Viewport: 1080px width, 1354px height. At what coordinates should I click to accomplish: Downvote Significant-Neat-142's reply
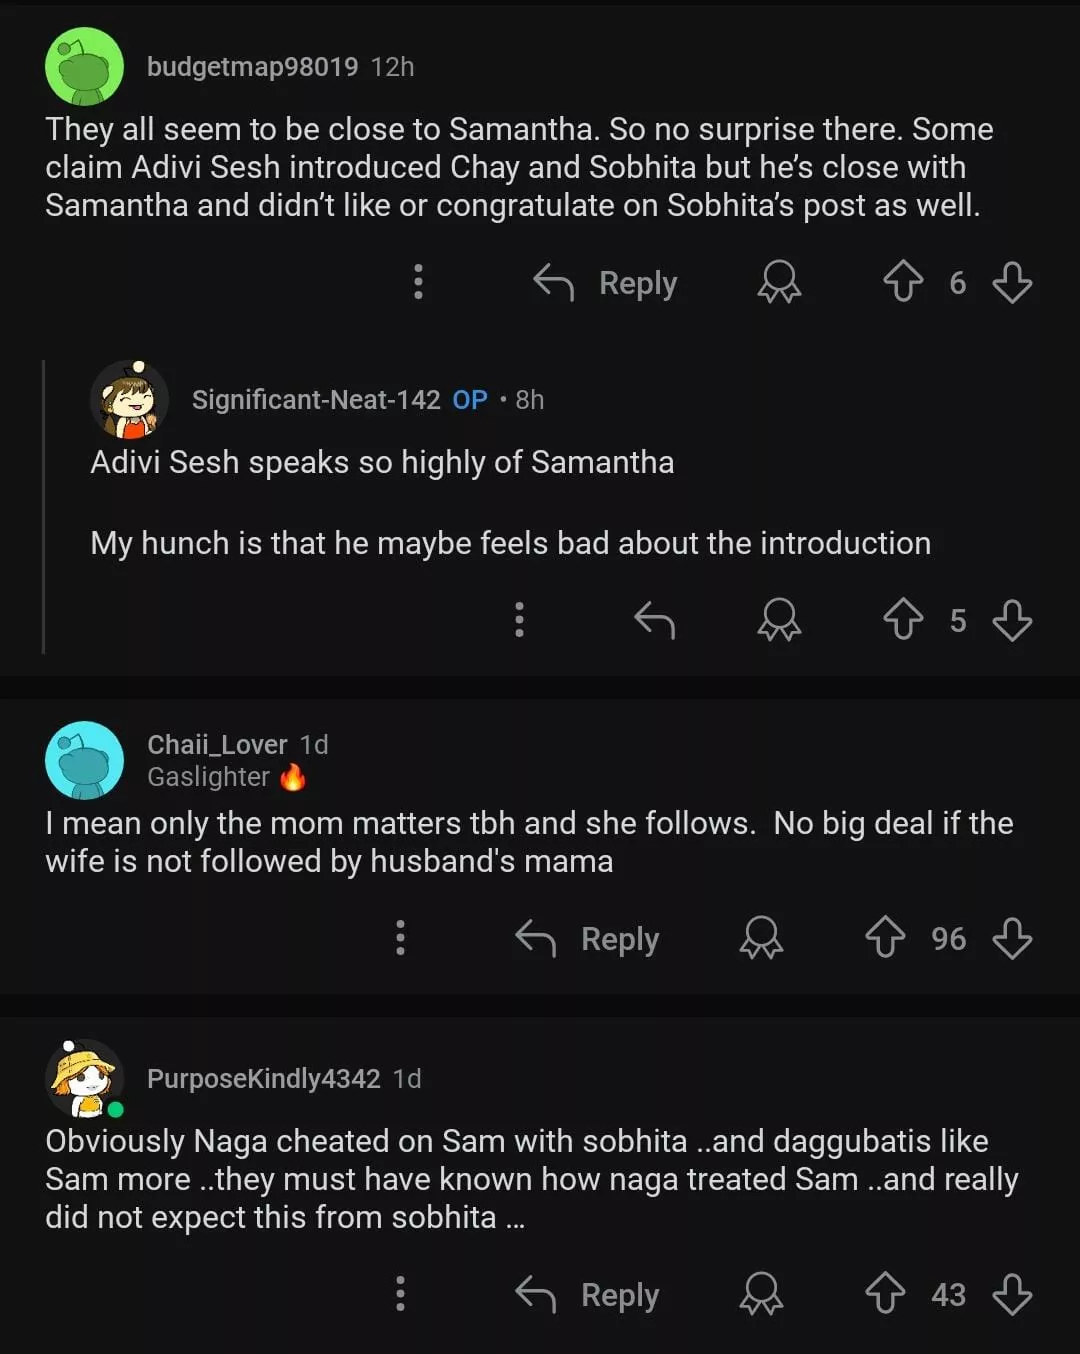[x=1012, y=619]
